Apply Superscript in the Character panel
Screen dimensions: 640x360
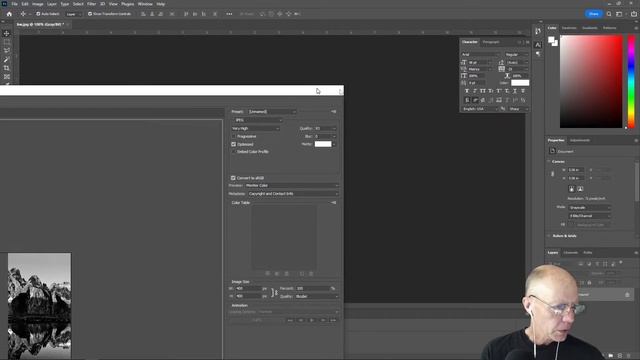pyautogui.click(x=499, y=91)
